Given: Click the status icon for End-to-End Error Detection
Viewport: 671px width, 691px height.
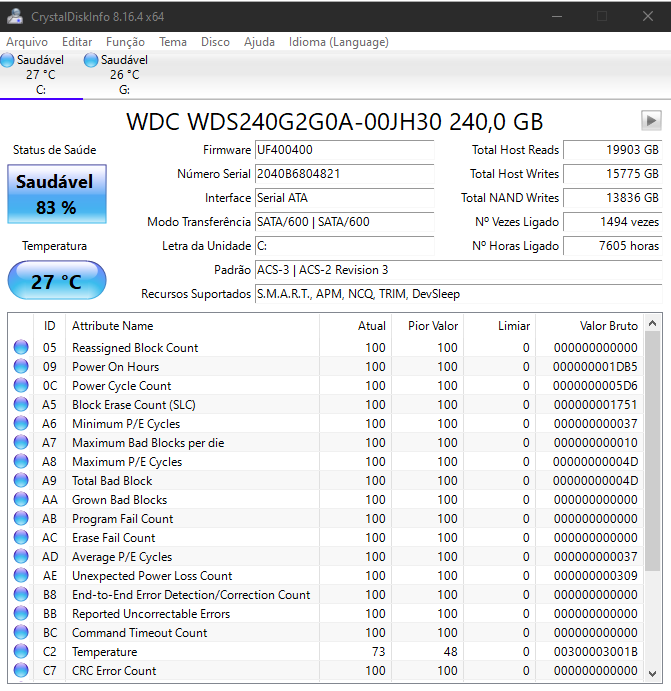Looking at the screenshot, I should pos(21,594).
